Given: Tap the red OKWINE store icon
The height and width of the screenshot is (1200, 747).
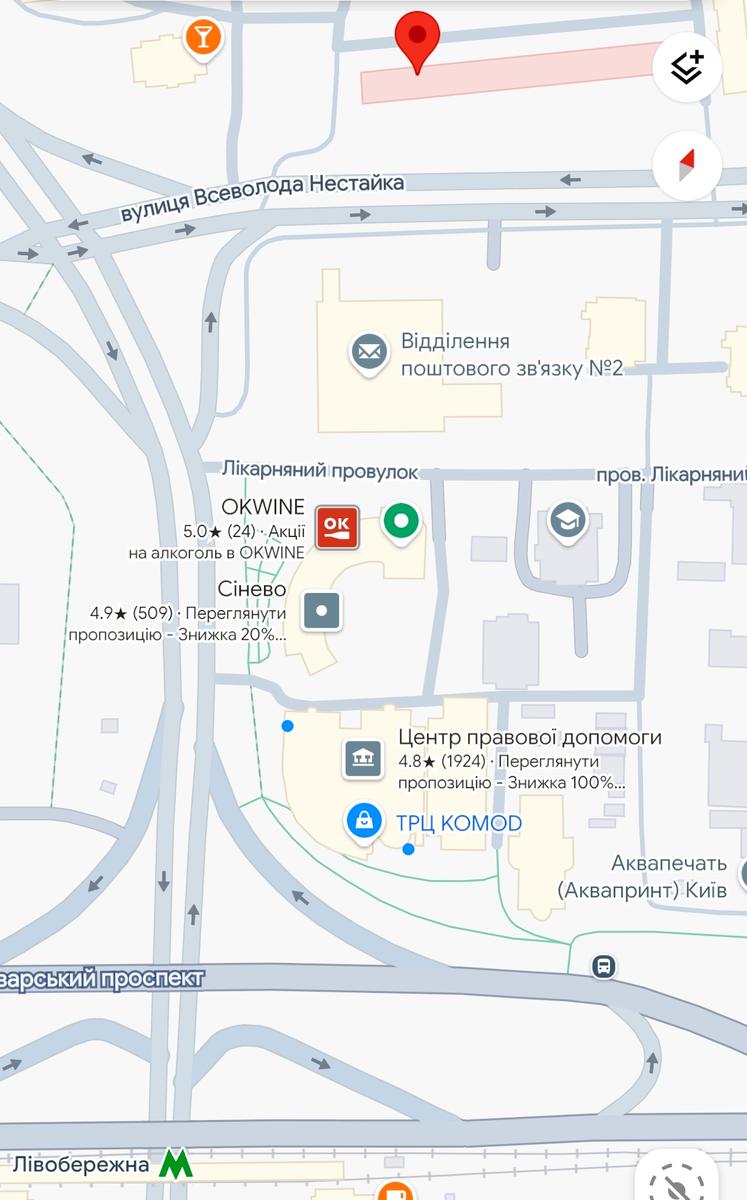Looking at the screenshot, I should click(x=337, y=527).
